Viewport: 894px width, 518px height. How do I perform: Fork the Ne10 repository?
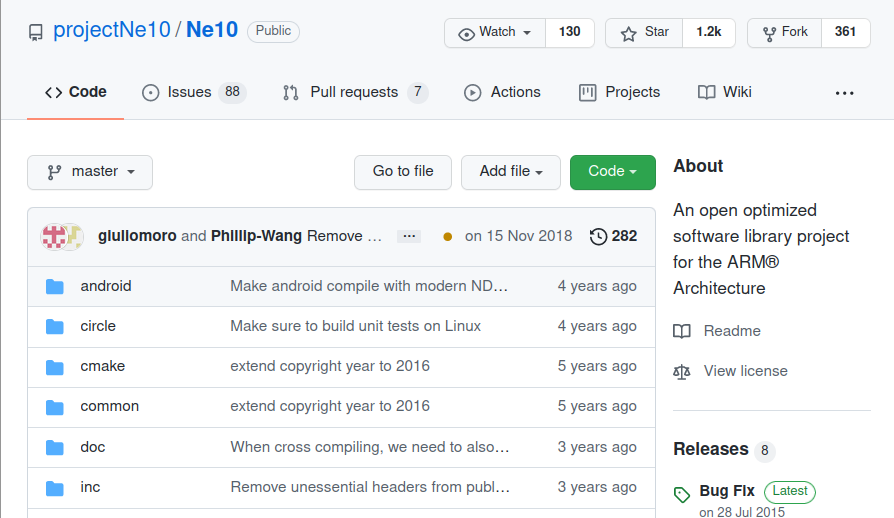[785, 32]
